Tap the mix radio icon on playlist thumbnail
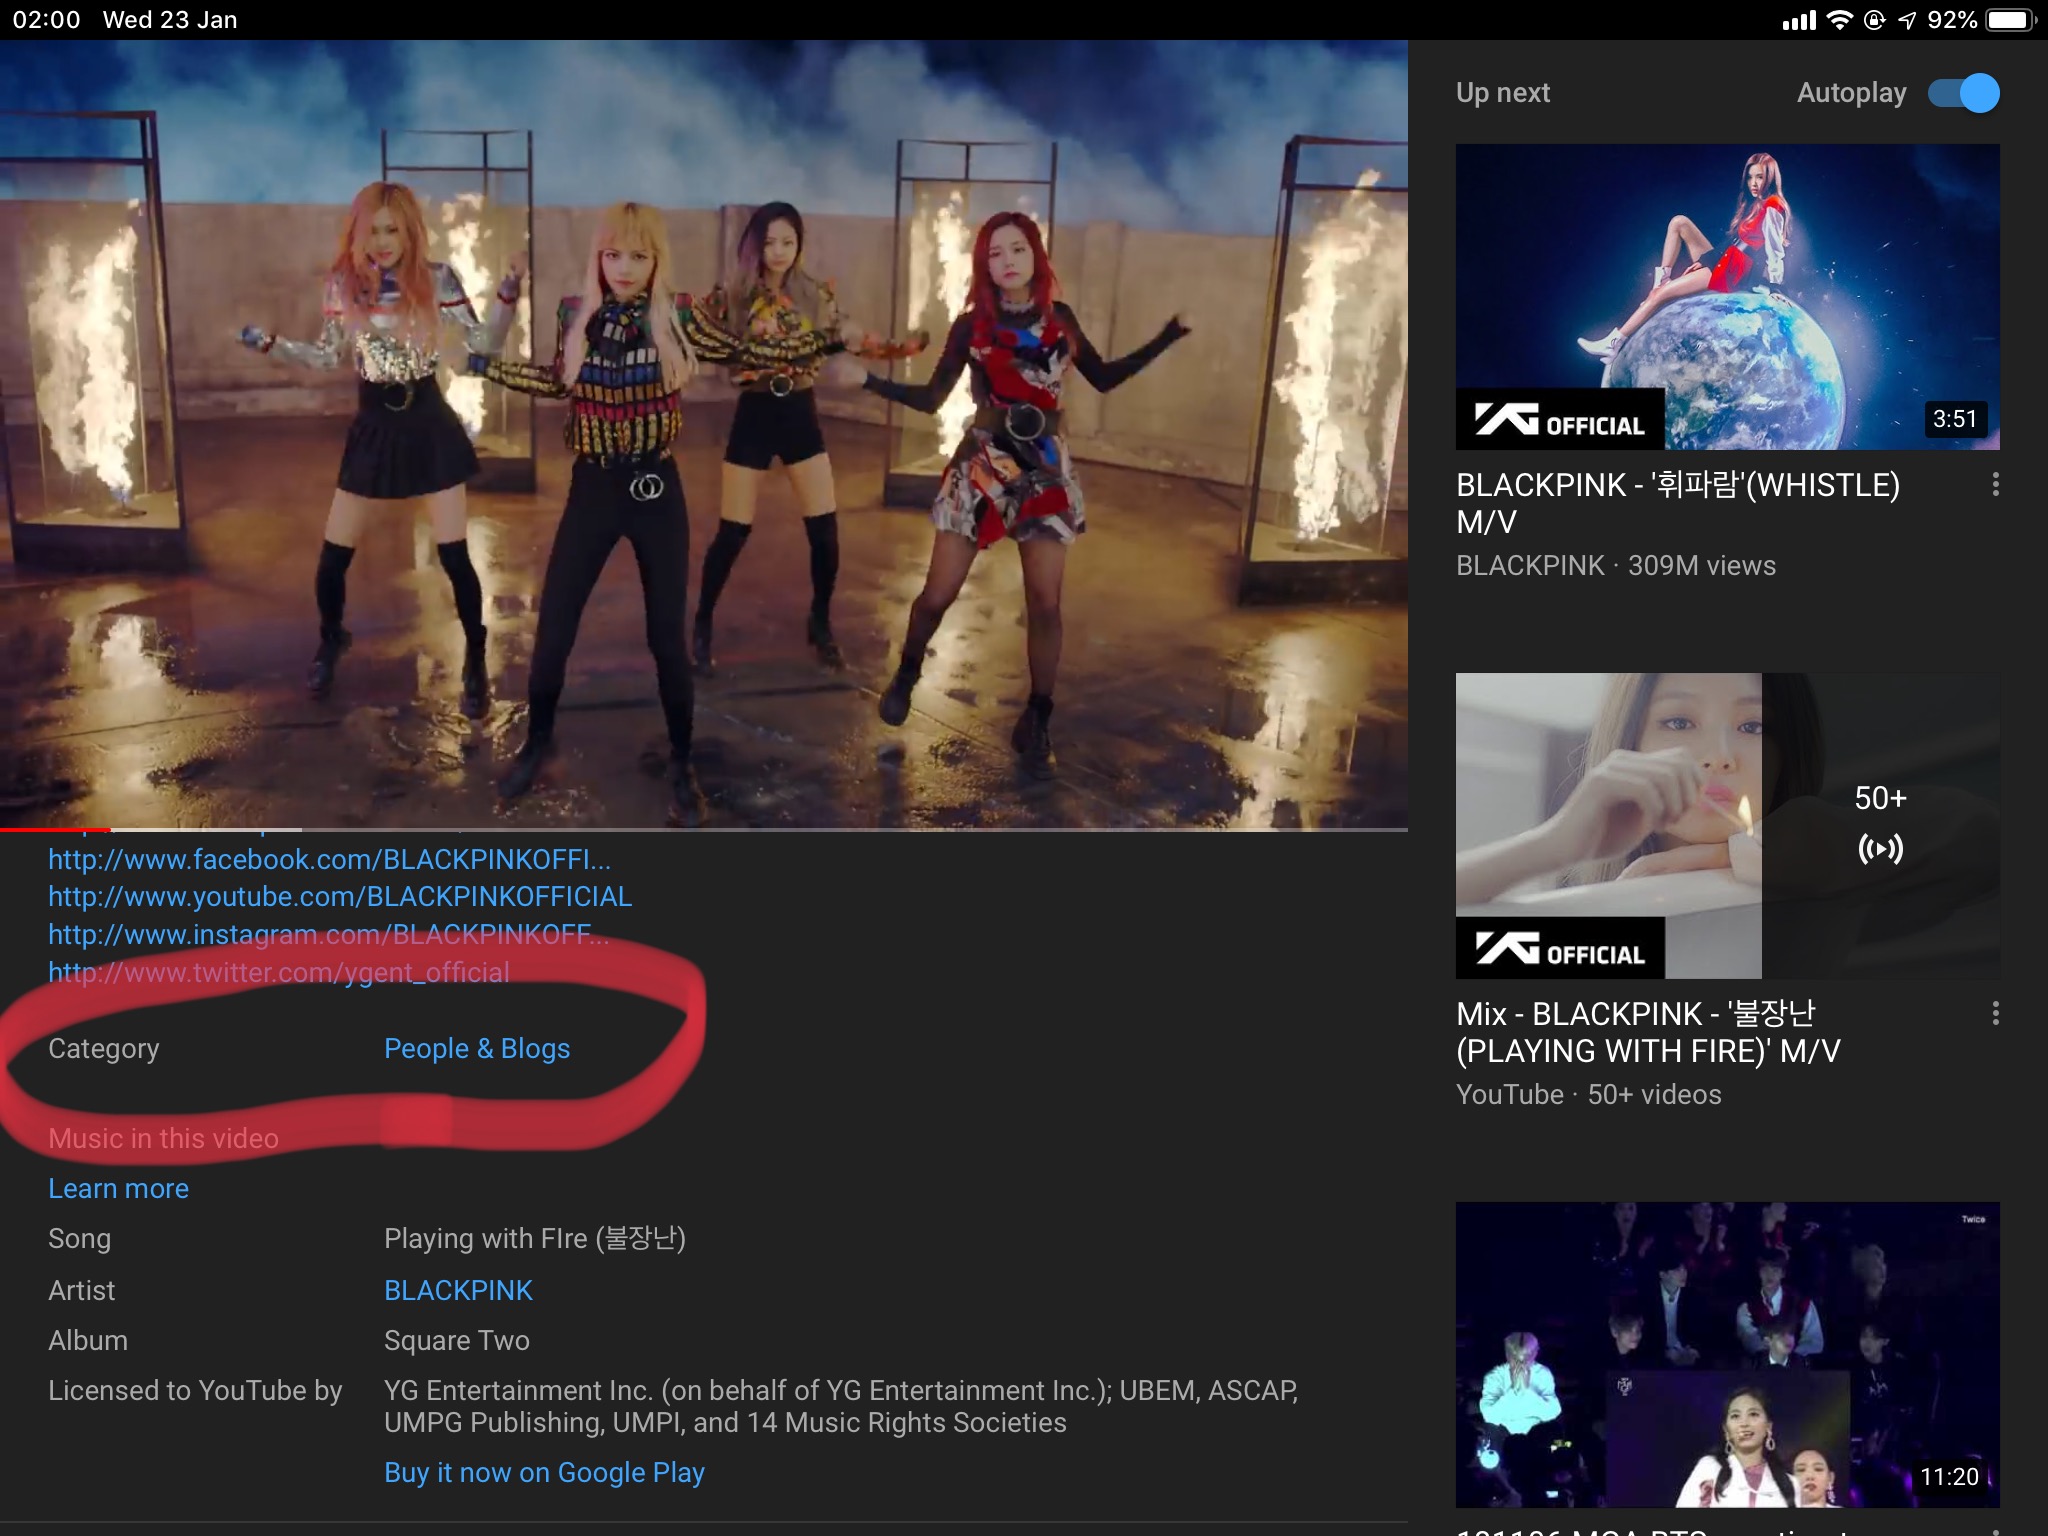 1880,850
